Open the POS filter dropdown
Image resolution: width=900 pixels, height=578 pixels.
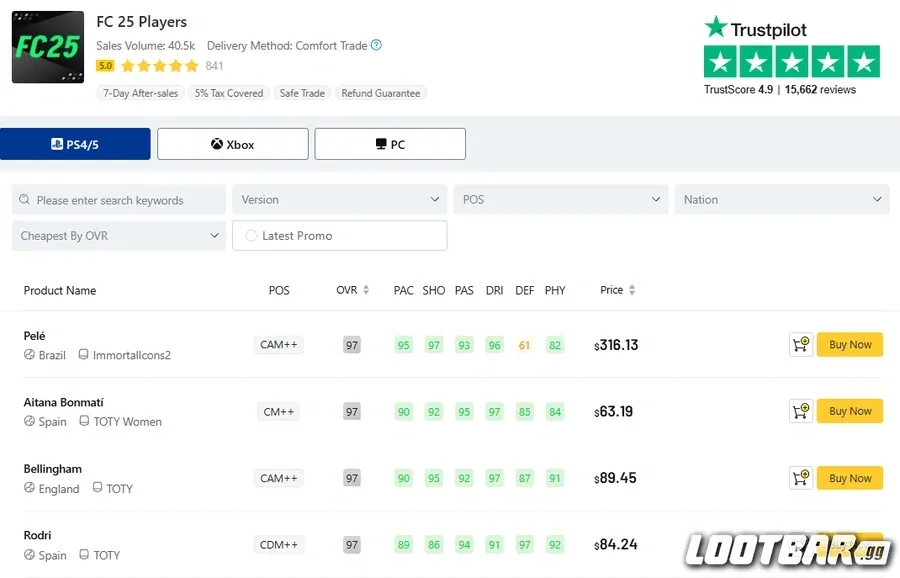point(561,200)
